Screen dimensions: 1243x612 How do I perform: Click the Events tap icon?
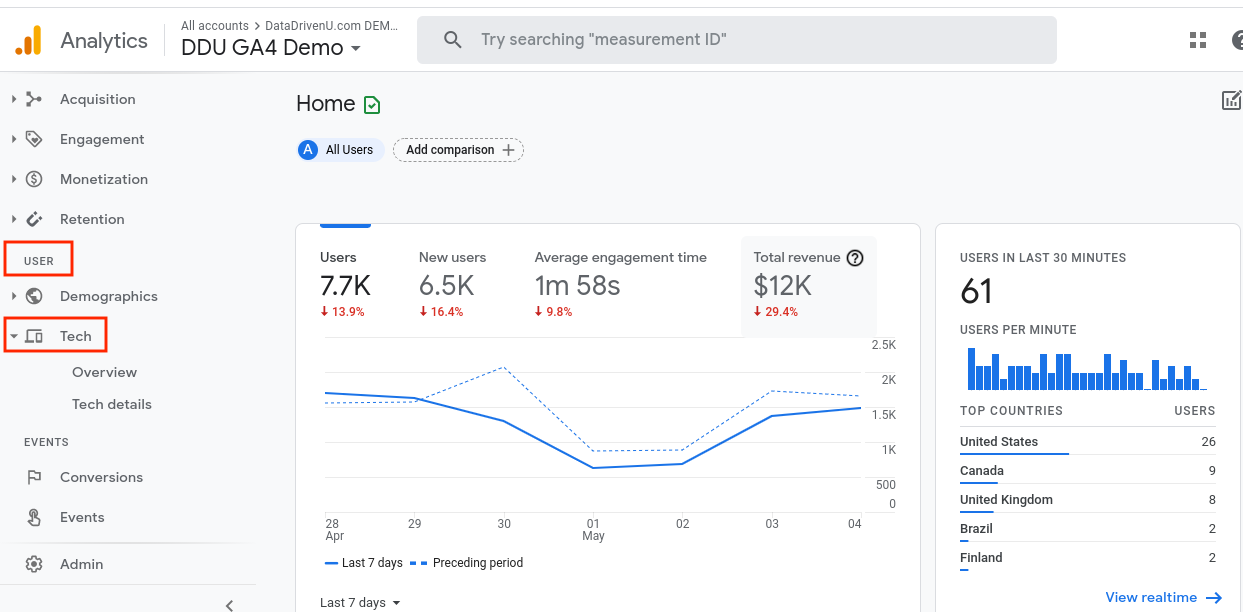click(34, 517)
